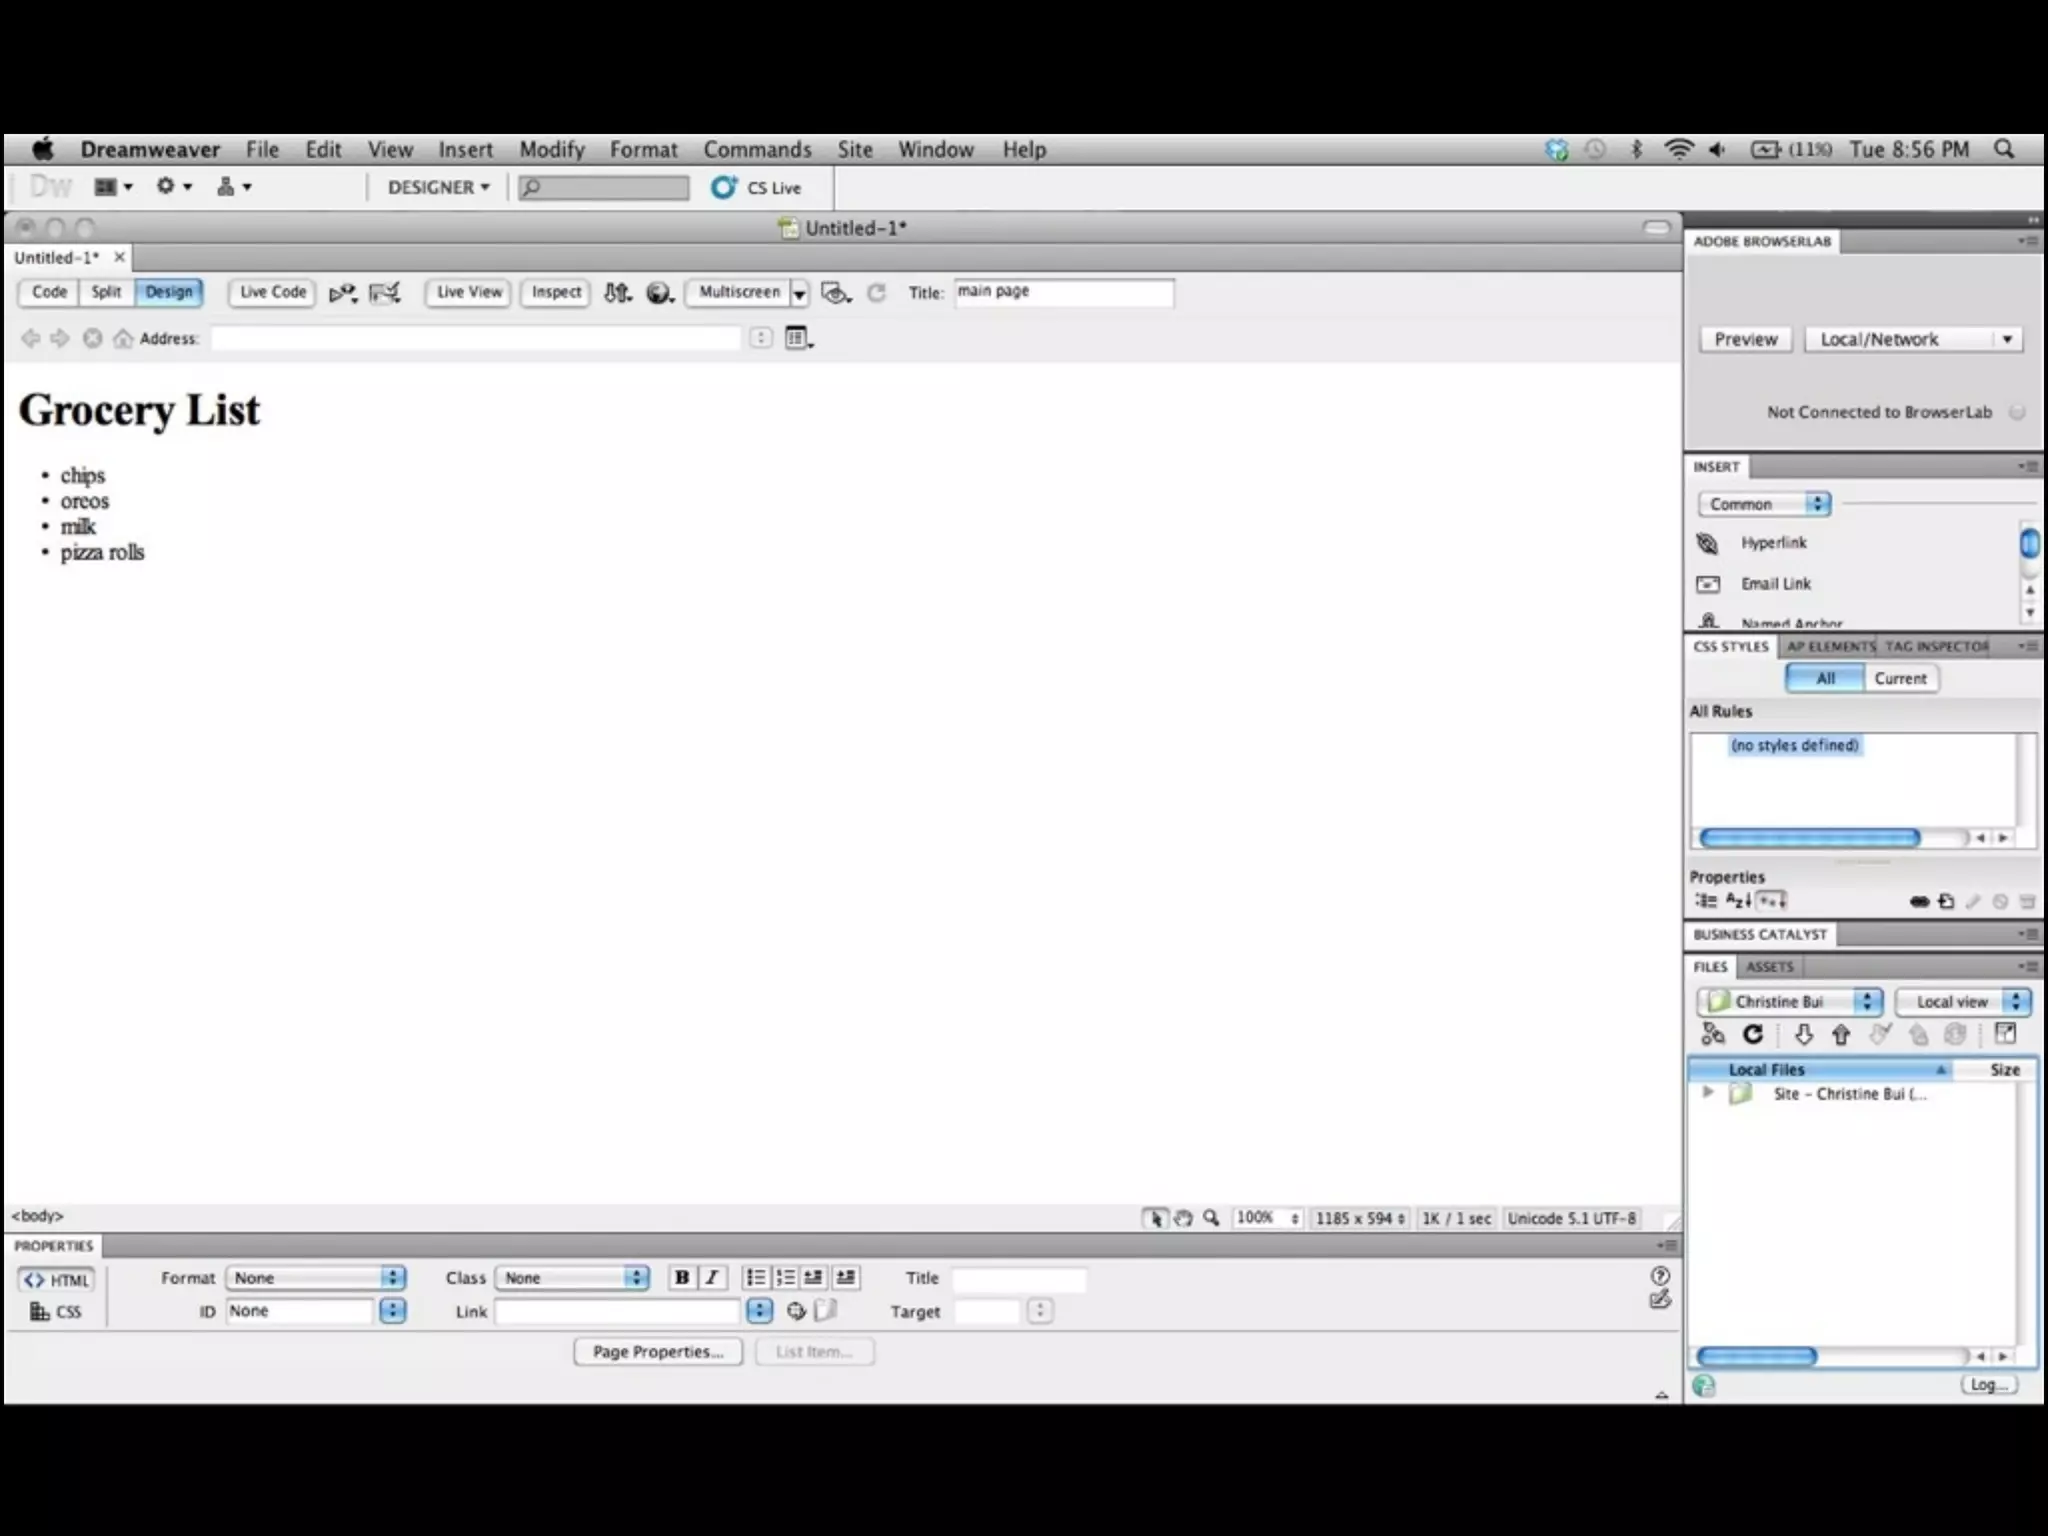Click the Bold formatting button
2048x1536 pixels.
pyautogui.click(x=681, y=1277)
